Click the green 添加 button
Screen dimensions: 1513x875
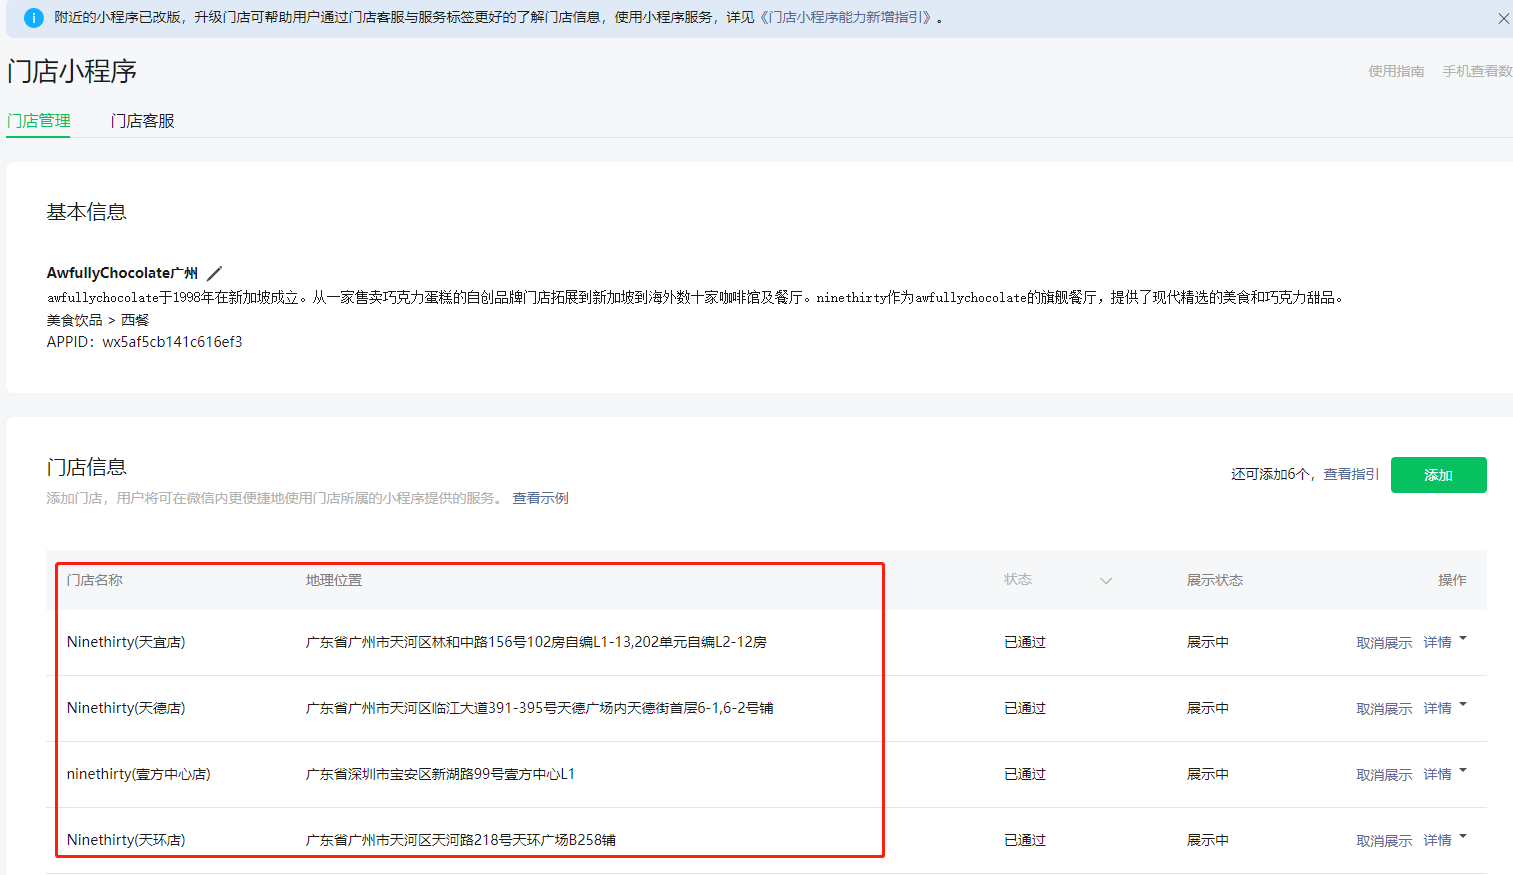[x=1438, y=475]
